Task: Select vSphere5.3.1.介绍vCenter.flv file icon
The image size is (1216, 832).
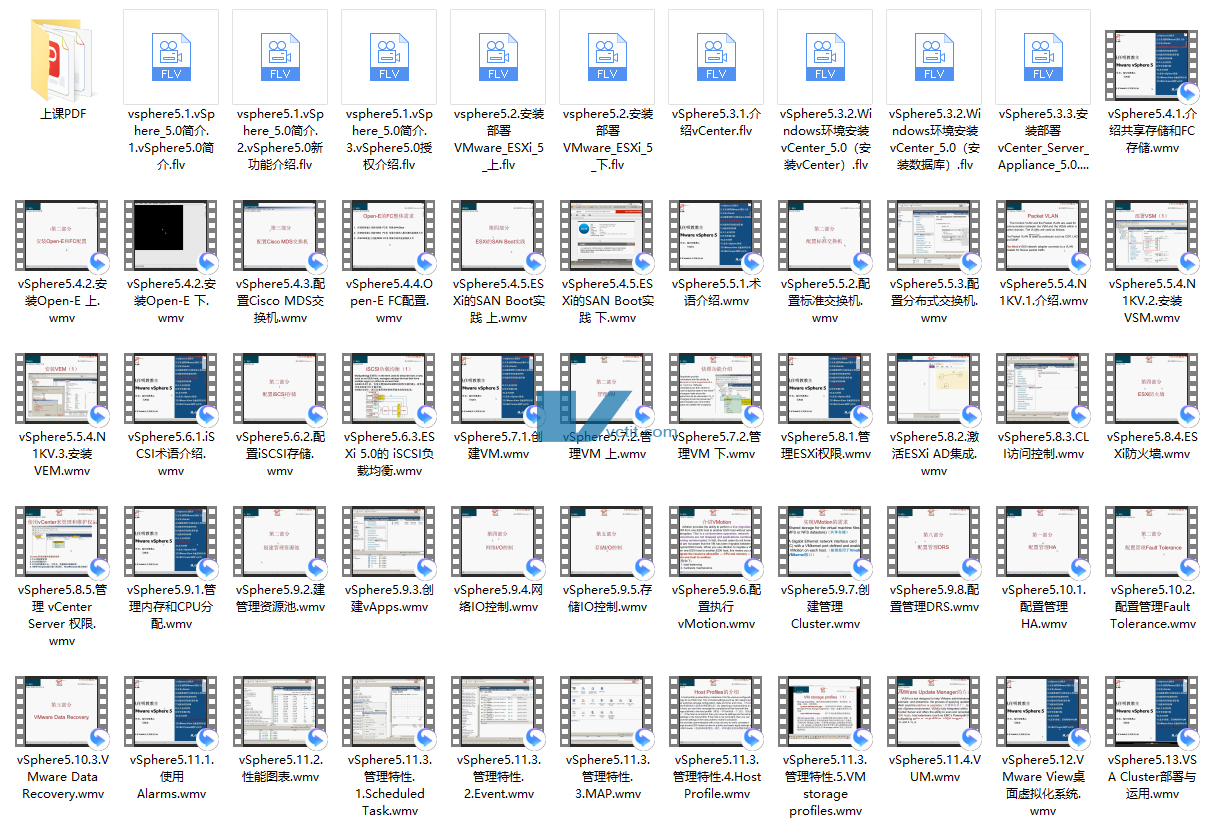Action: [x=716, y=56]
